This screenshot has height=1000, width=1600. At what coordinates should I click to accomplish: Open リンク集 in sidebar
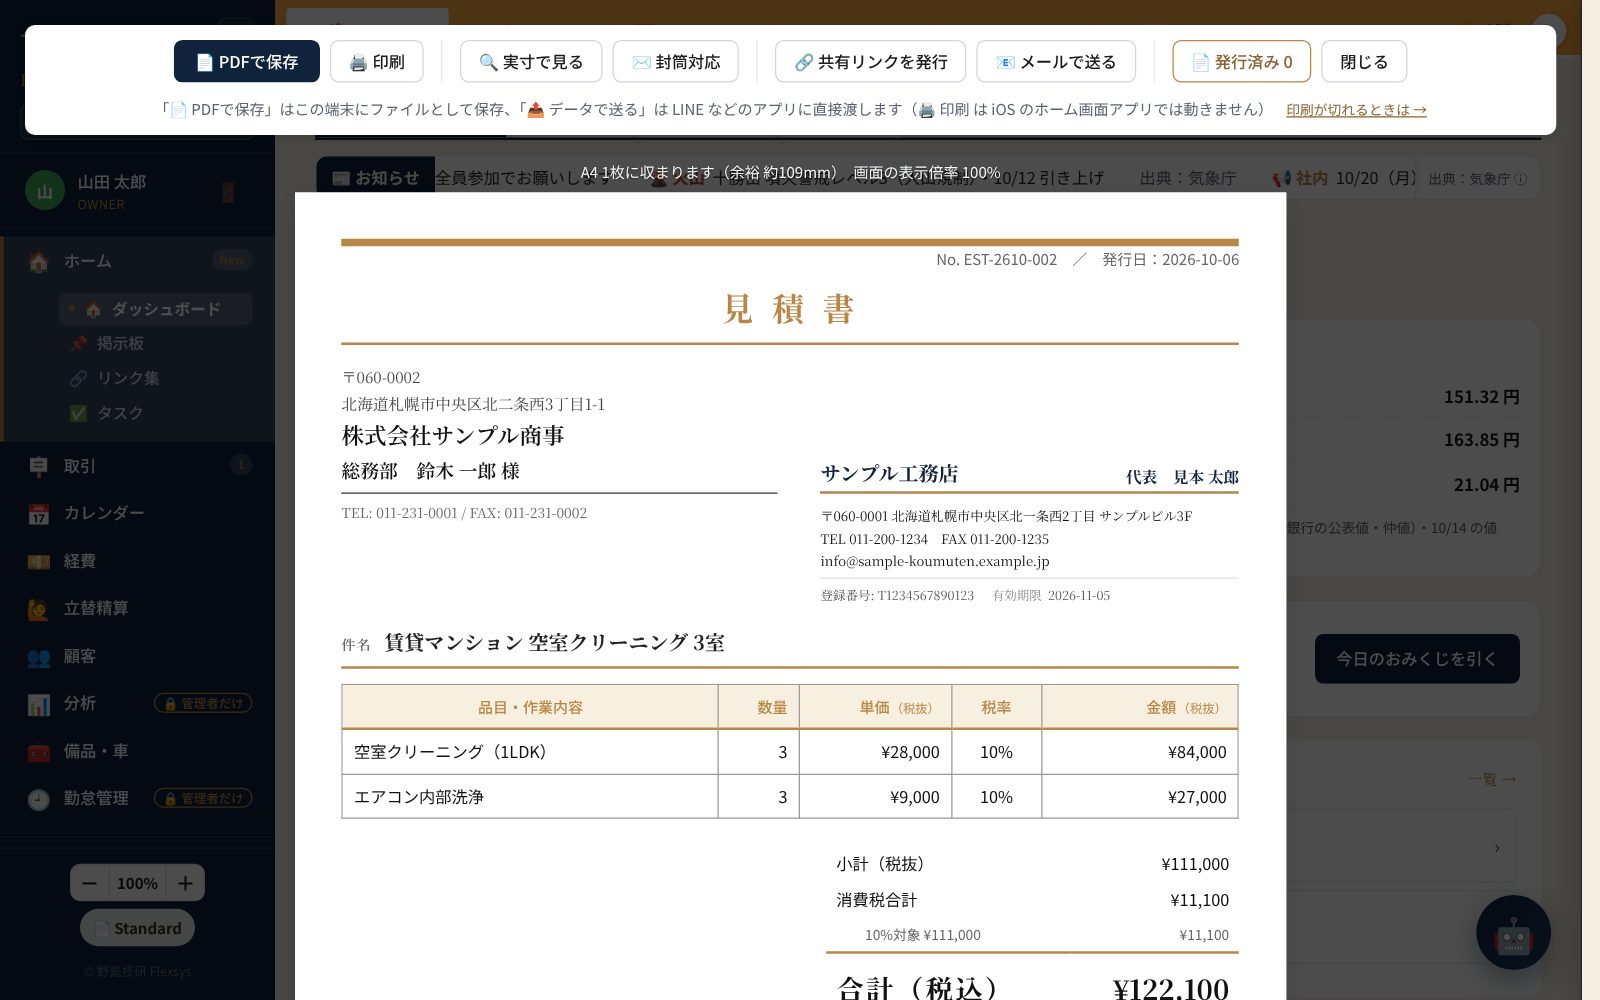point(128,378)
